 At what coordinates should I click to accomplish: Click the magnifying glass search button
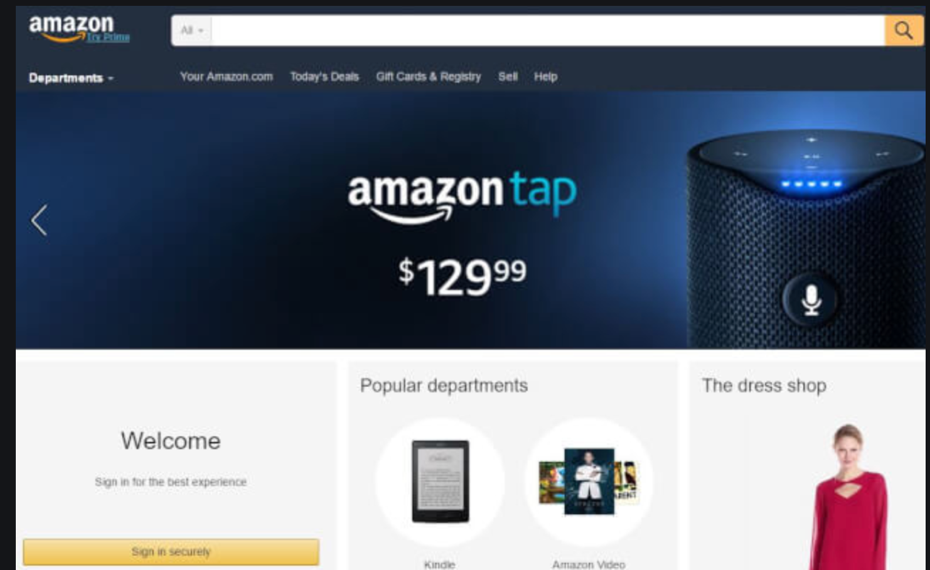pyautogui.click(x=903, y=30)
